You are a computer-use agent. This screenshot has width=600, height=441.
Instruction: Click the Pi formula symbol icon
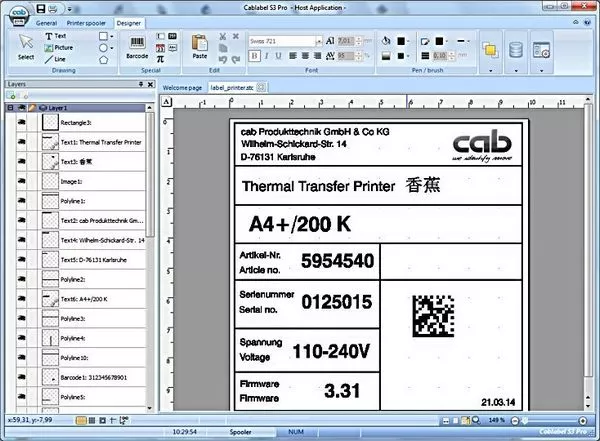point(160,59)
